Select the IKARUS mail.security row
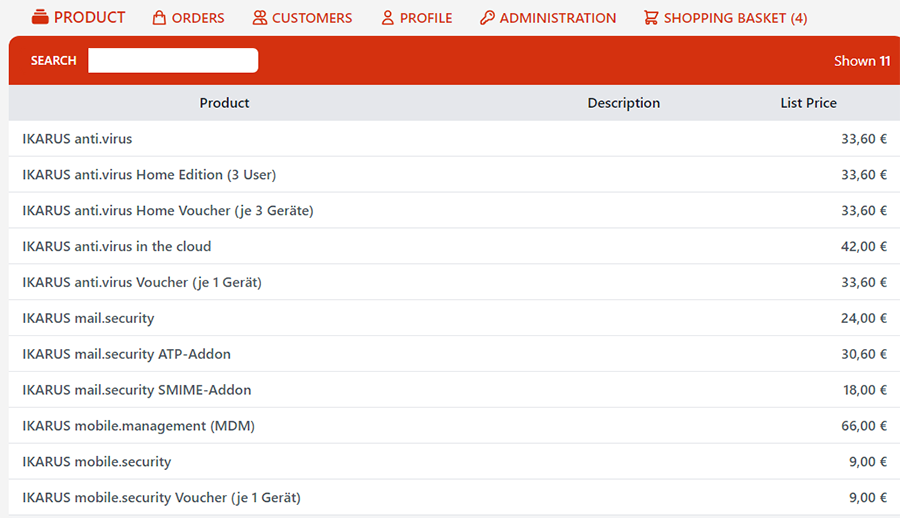900x518 pixels. [x=454, y=318]
